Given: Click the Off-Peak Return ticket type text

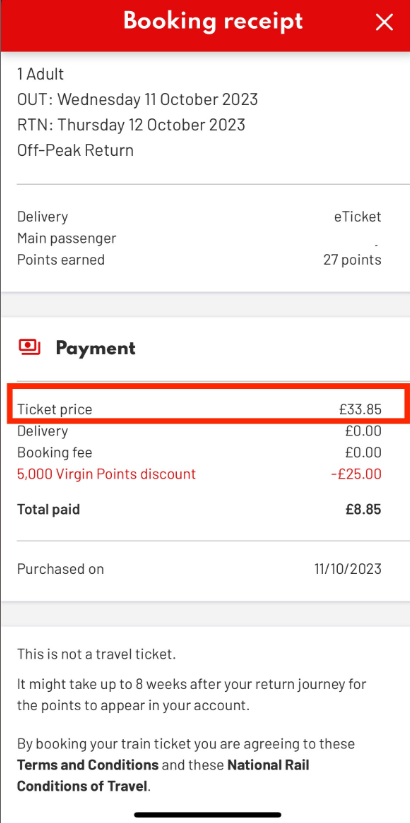Looking at the screenshot, I should coord(76,151).
